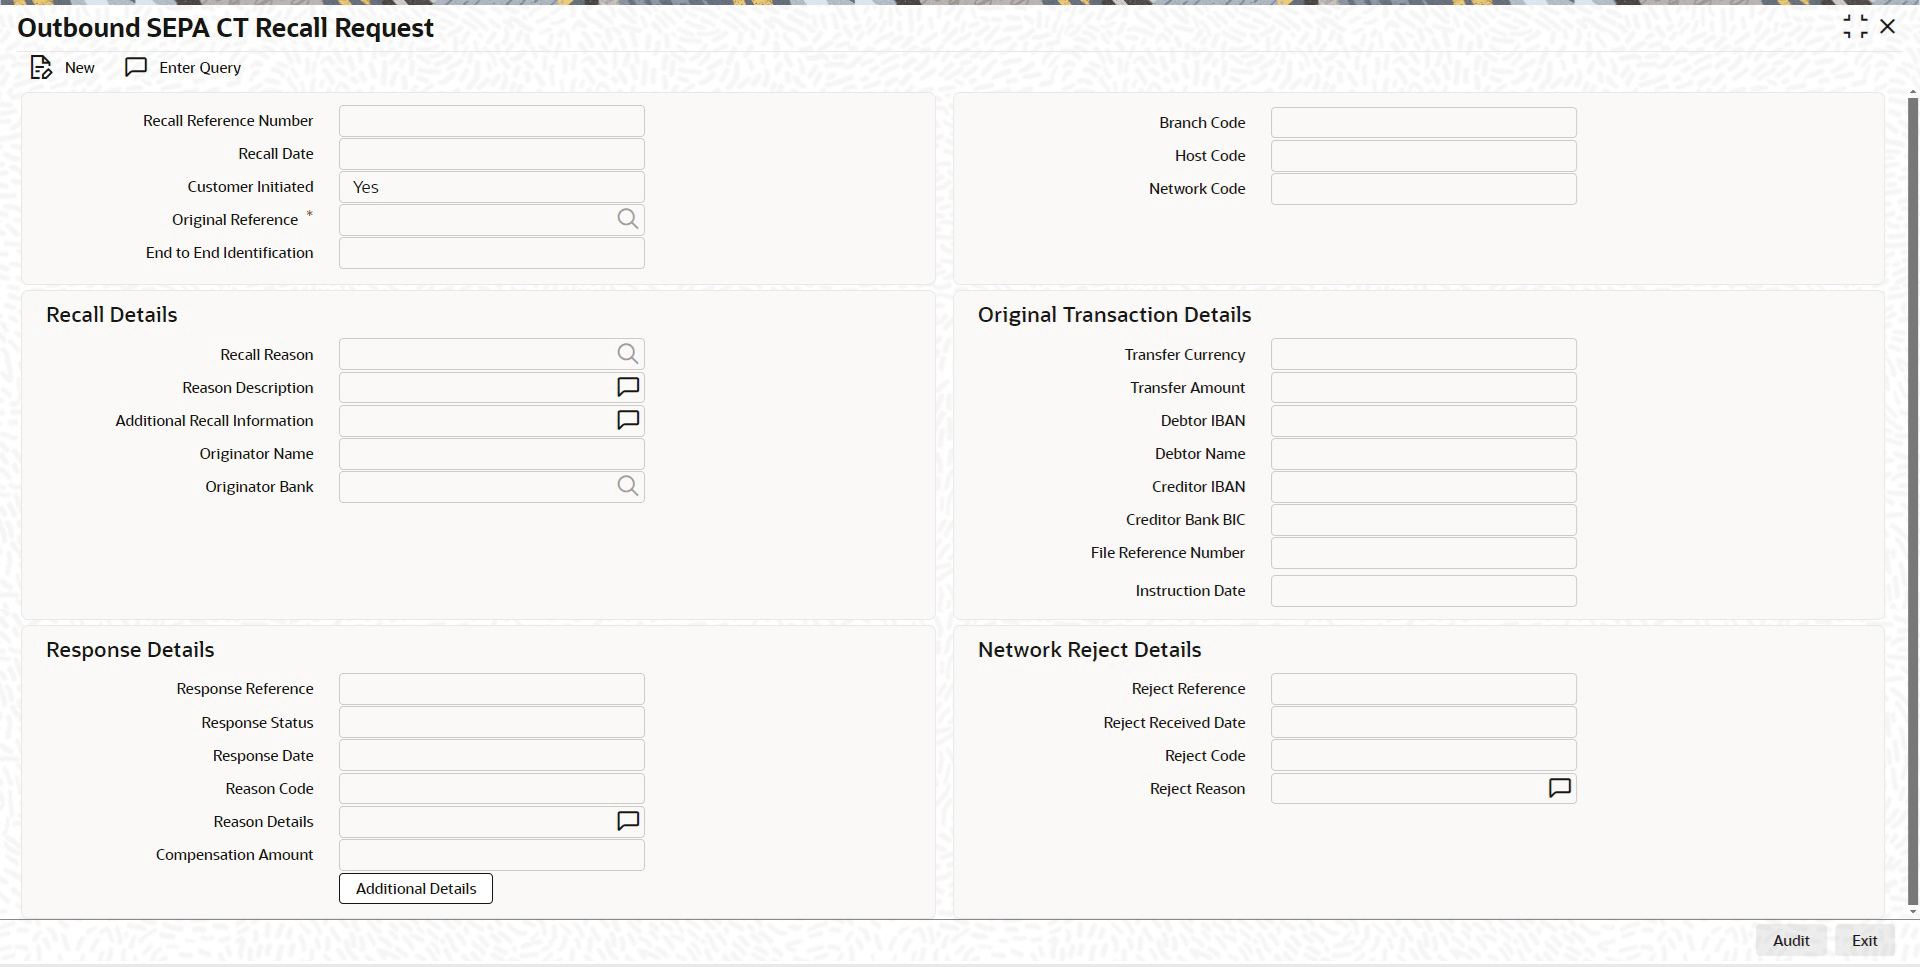This screenshot has width=1920, height=967.
Task: Open Reason Details comment popup icon
Action: coord(628,821)
